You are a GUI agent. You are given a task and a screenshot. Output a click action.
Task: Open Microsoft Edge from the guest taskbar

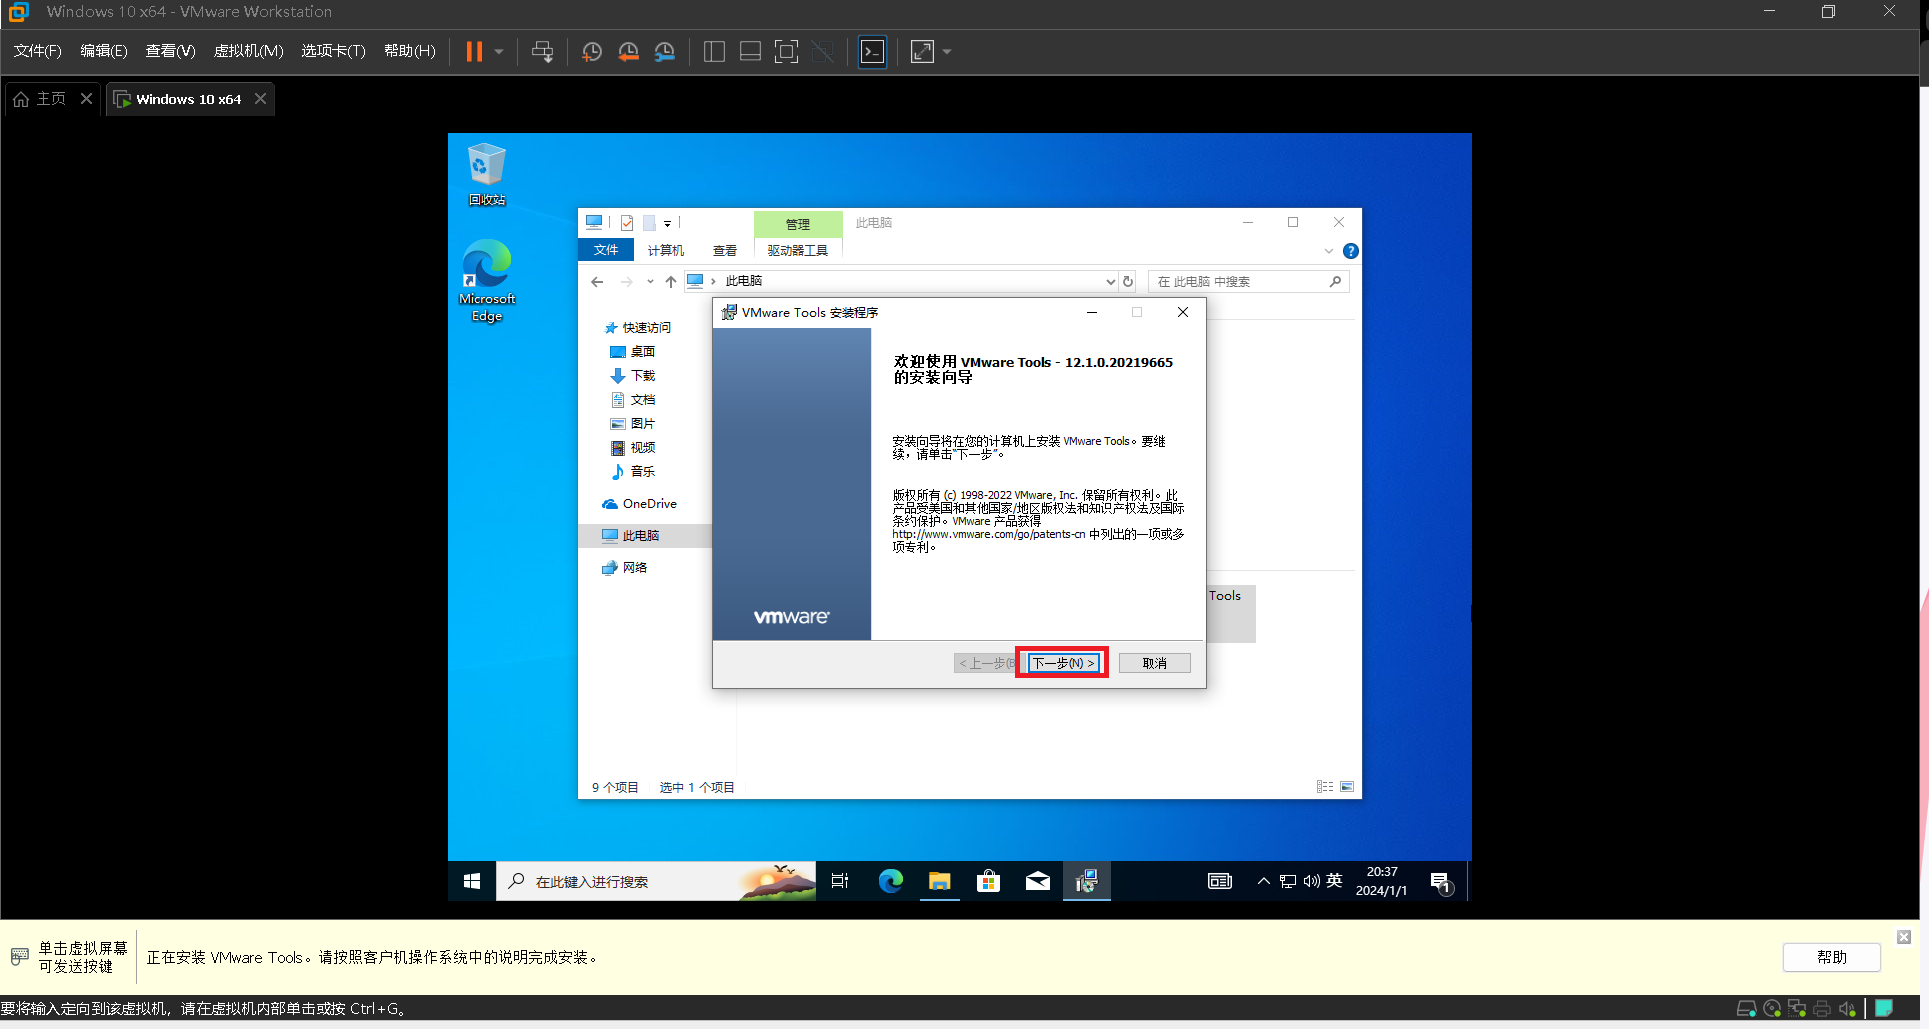890,881
